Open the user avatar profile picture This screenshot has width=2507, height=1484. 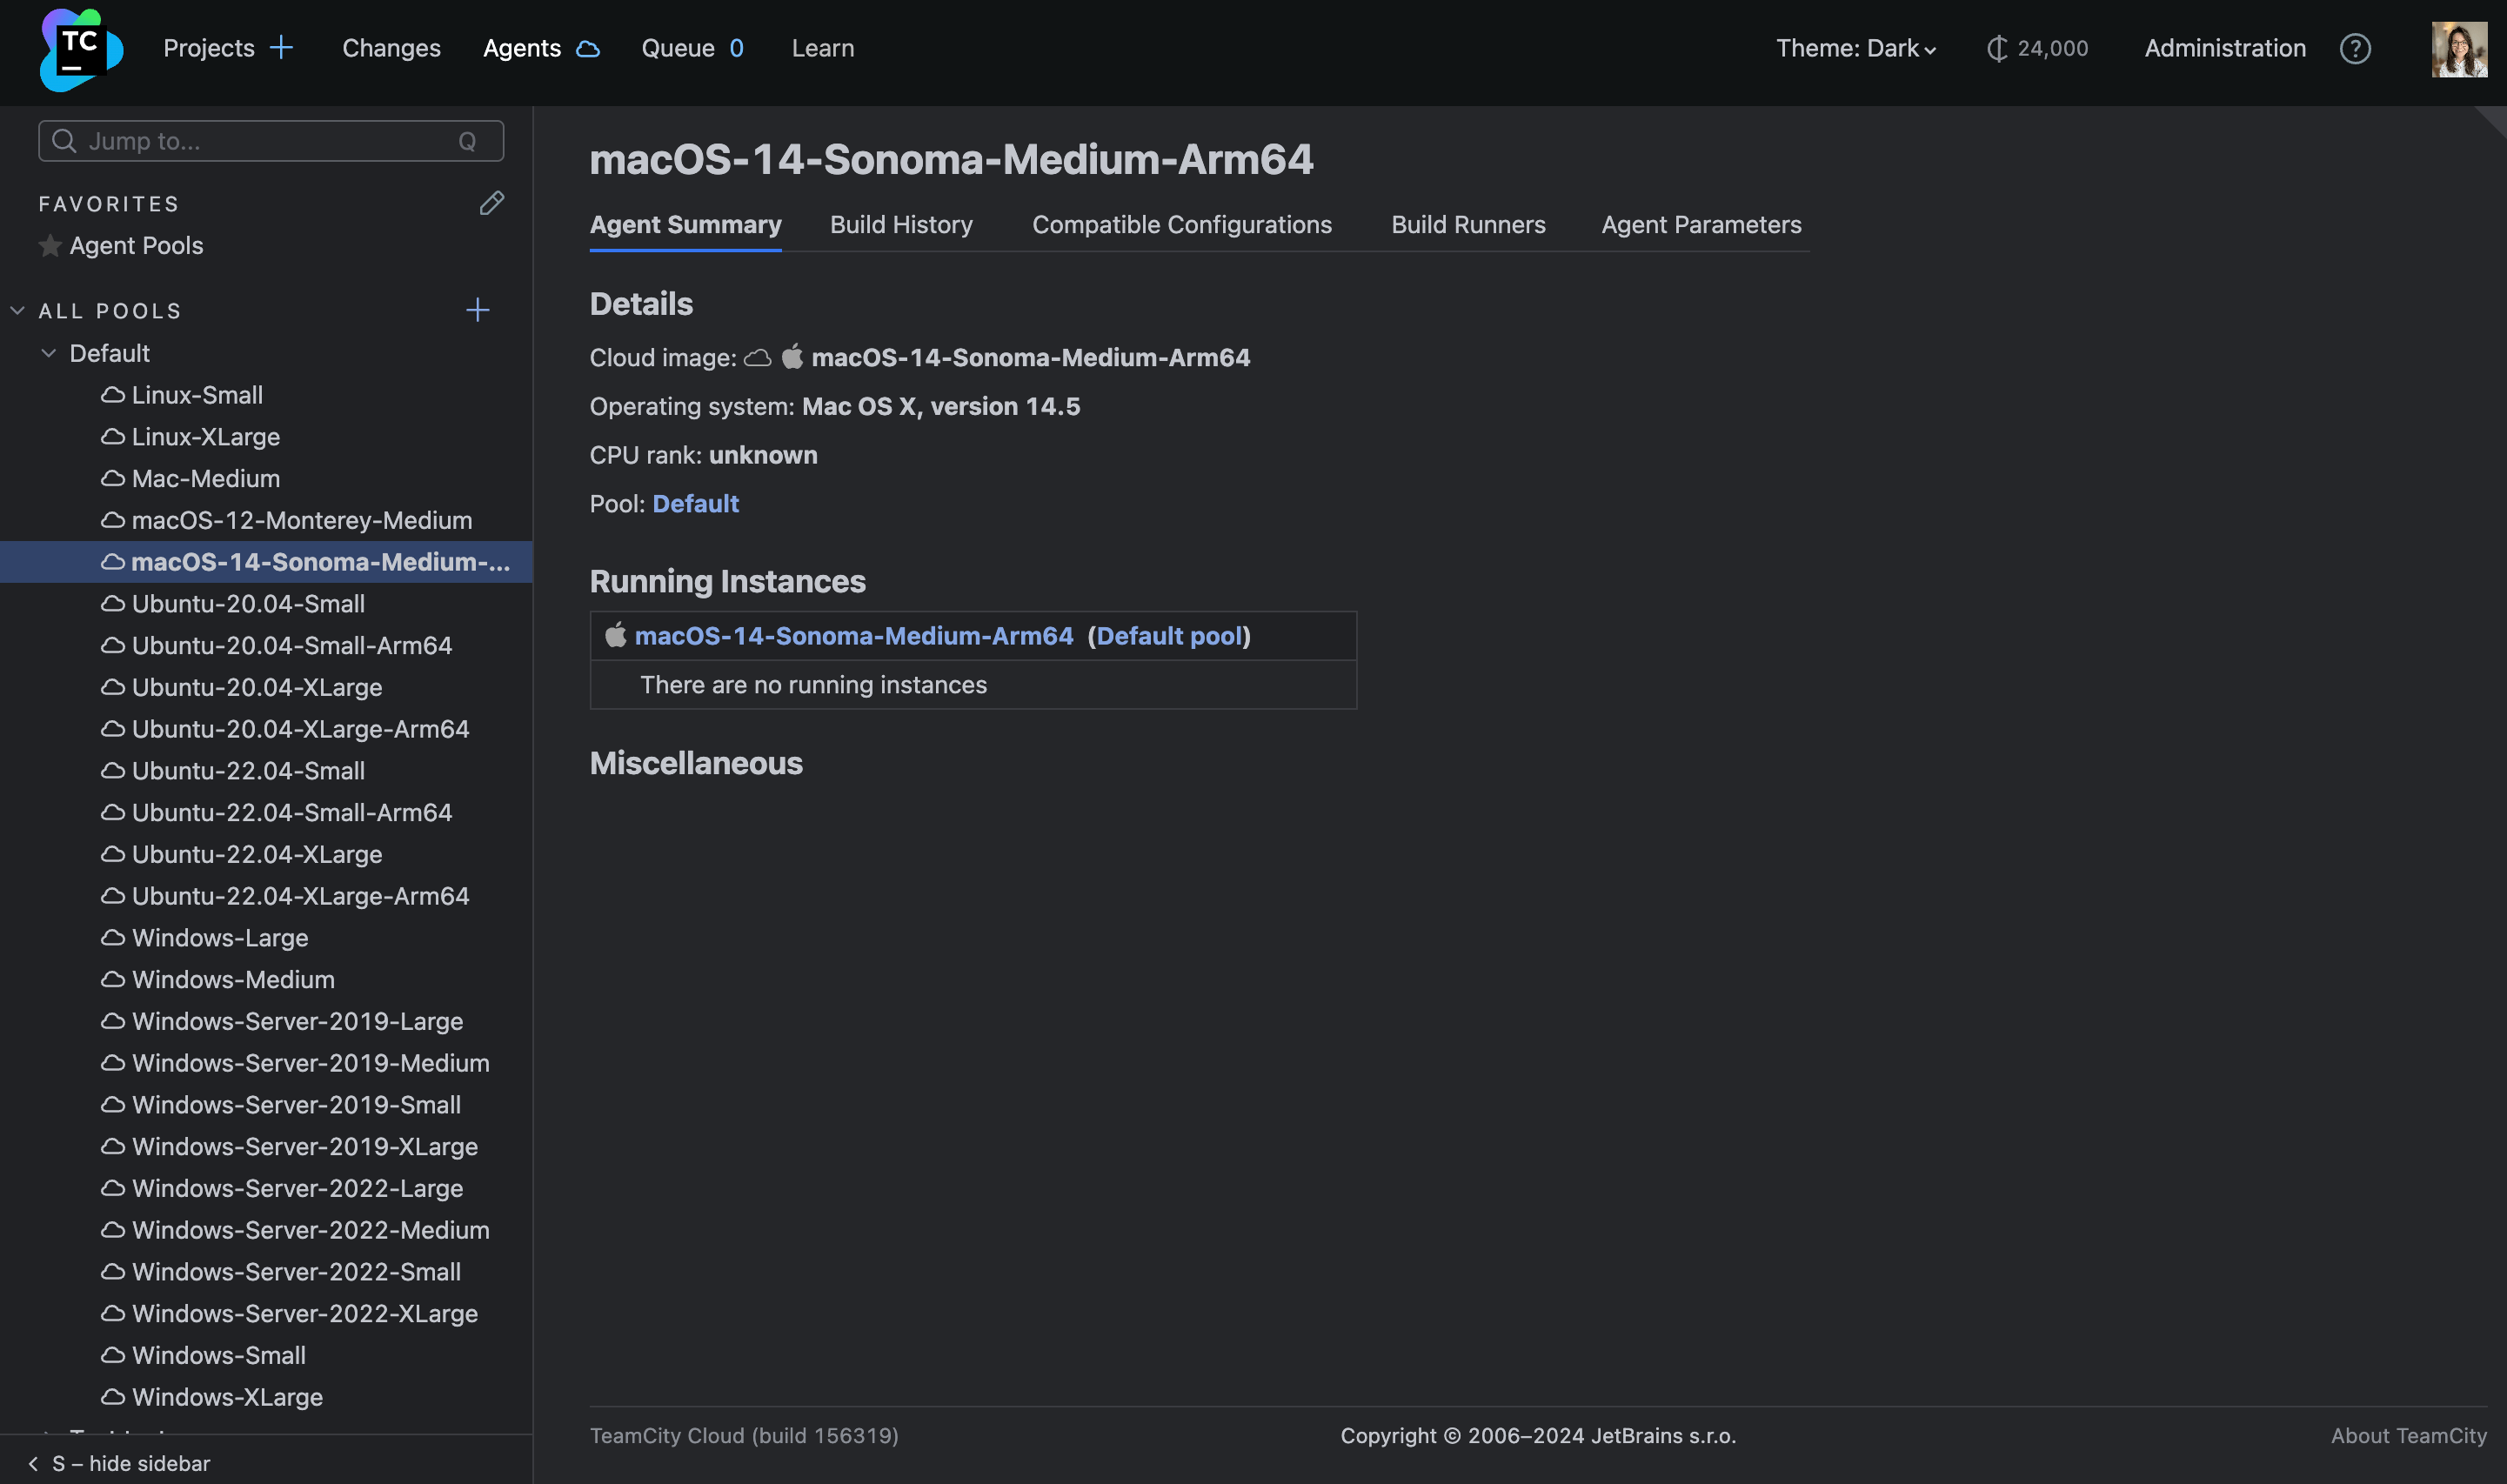[2459, 49]
